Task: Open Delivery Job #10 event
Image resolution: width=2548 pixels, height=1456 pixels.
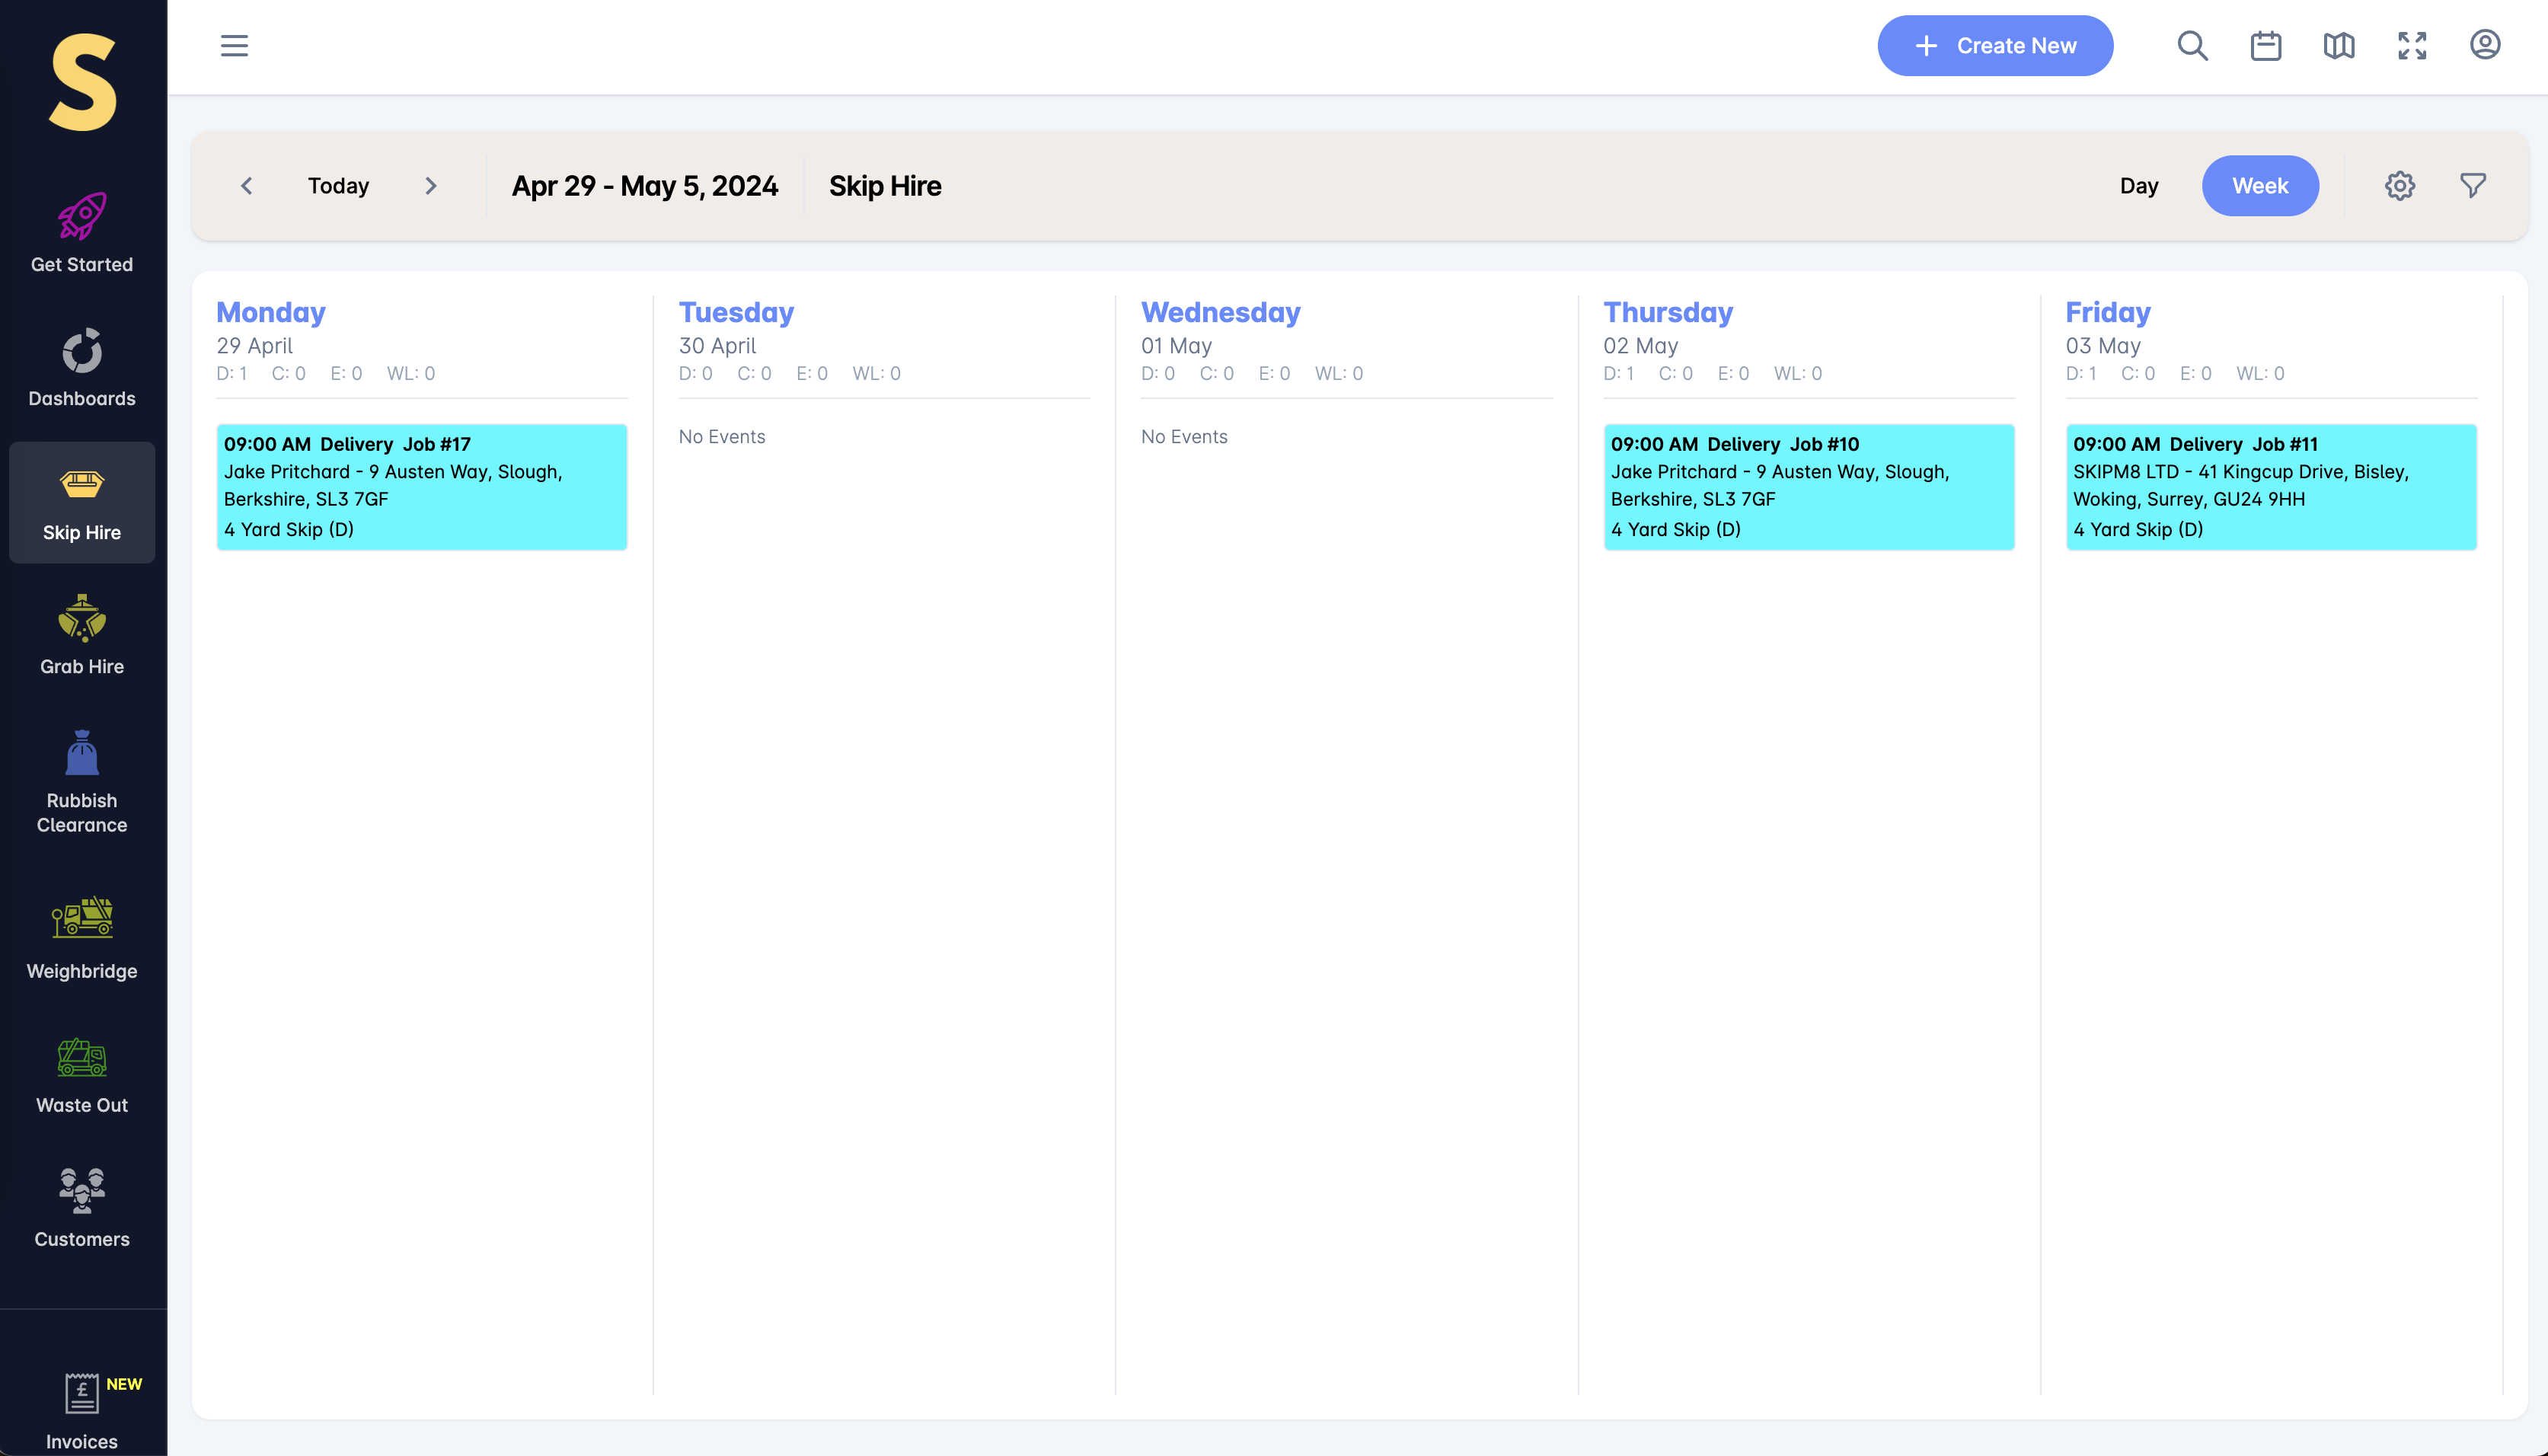Action: [x=1809, y=487]
